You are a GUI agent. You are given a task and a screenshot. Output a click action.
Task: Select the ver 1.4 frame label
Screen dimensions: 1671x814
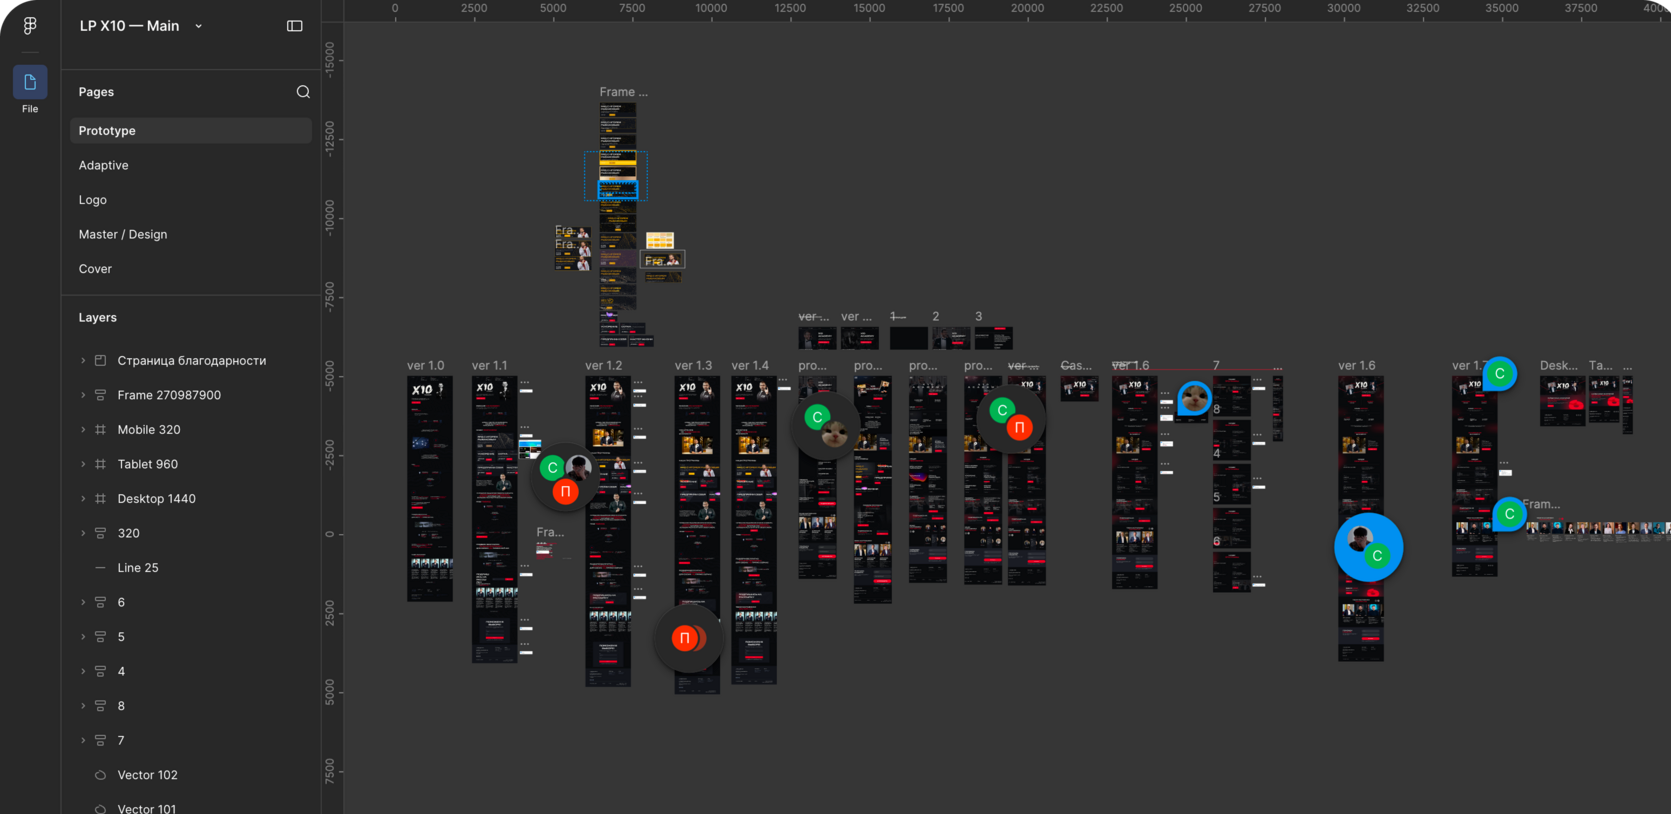(x=750, y=366)
